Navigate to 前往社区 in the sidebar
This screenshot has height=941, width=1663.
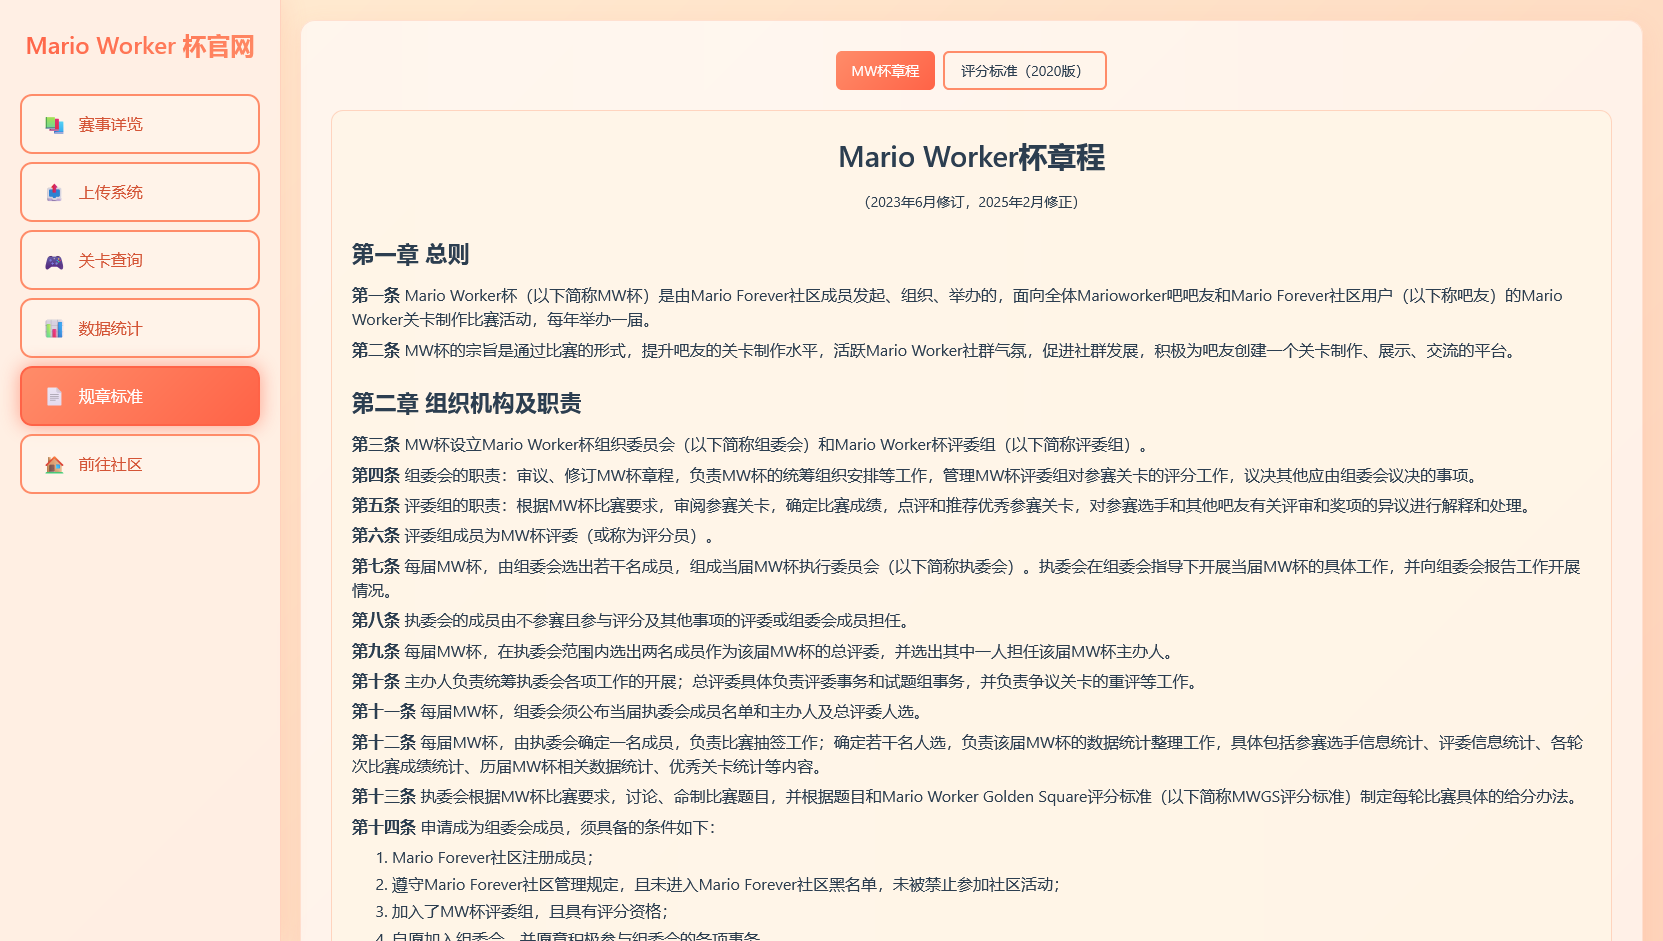(140, 464)
